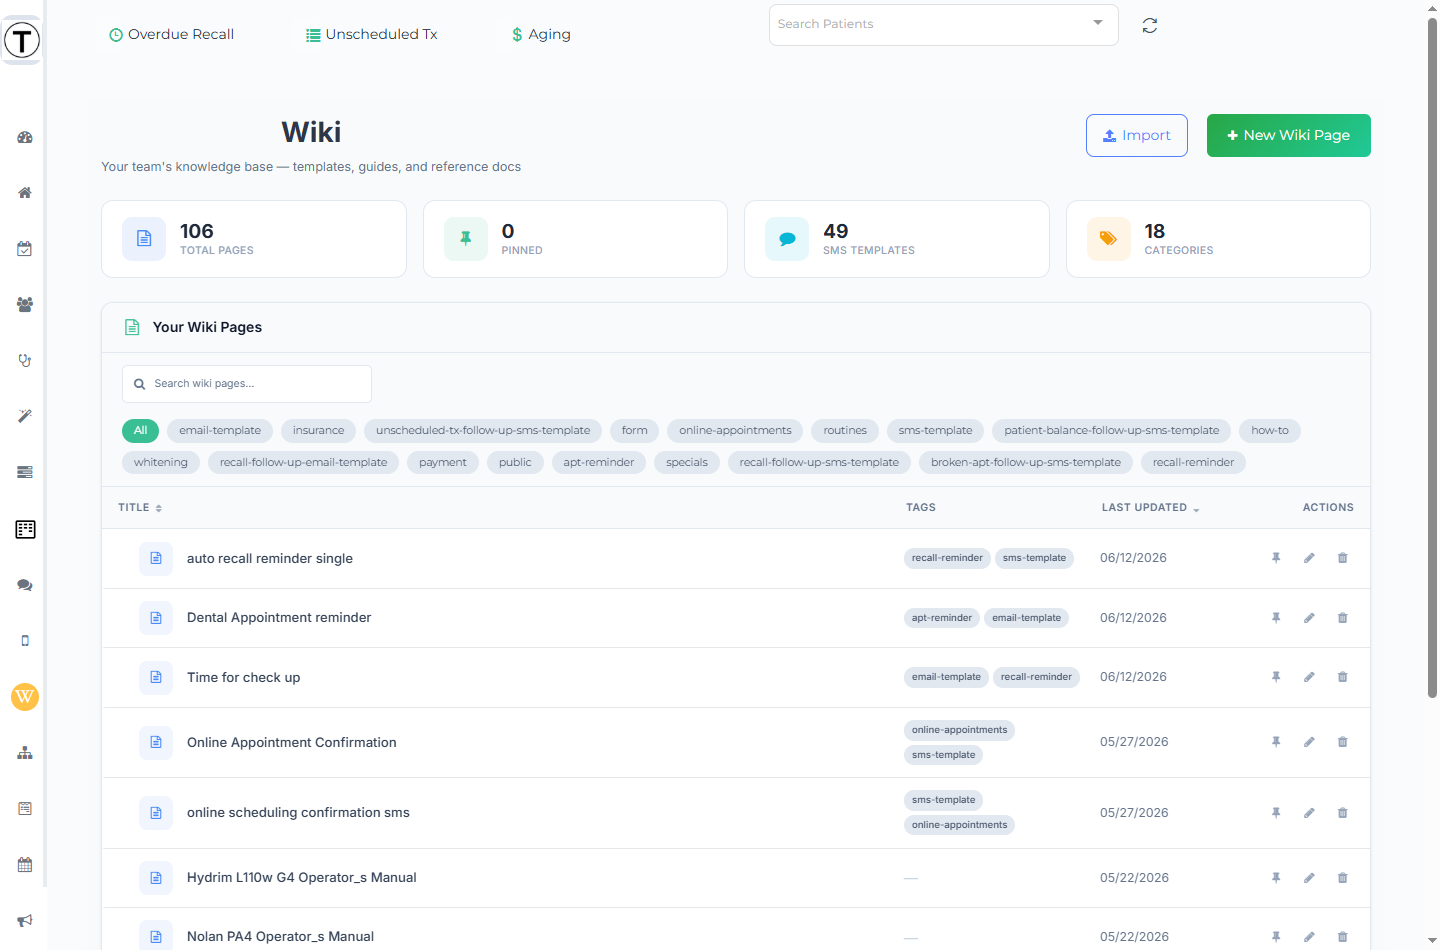Viewport: 1440px width, 950px height.
Task: Delete Hydrim L110w G4 Operator_s Manual page
Action: (1343, 878)
